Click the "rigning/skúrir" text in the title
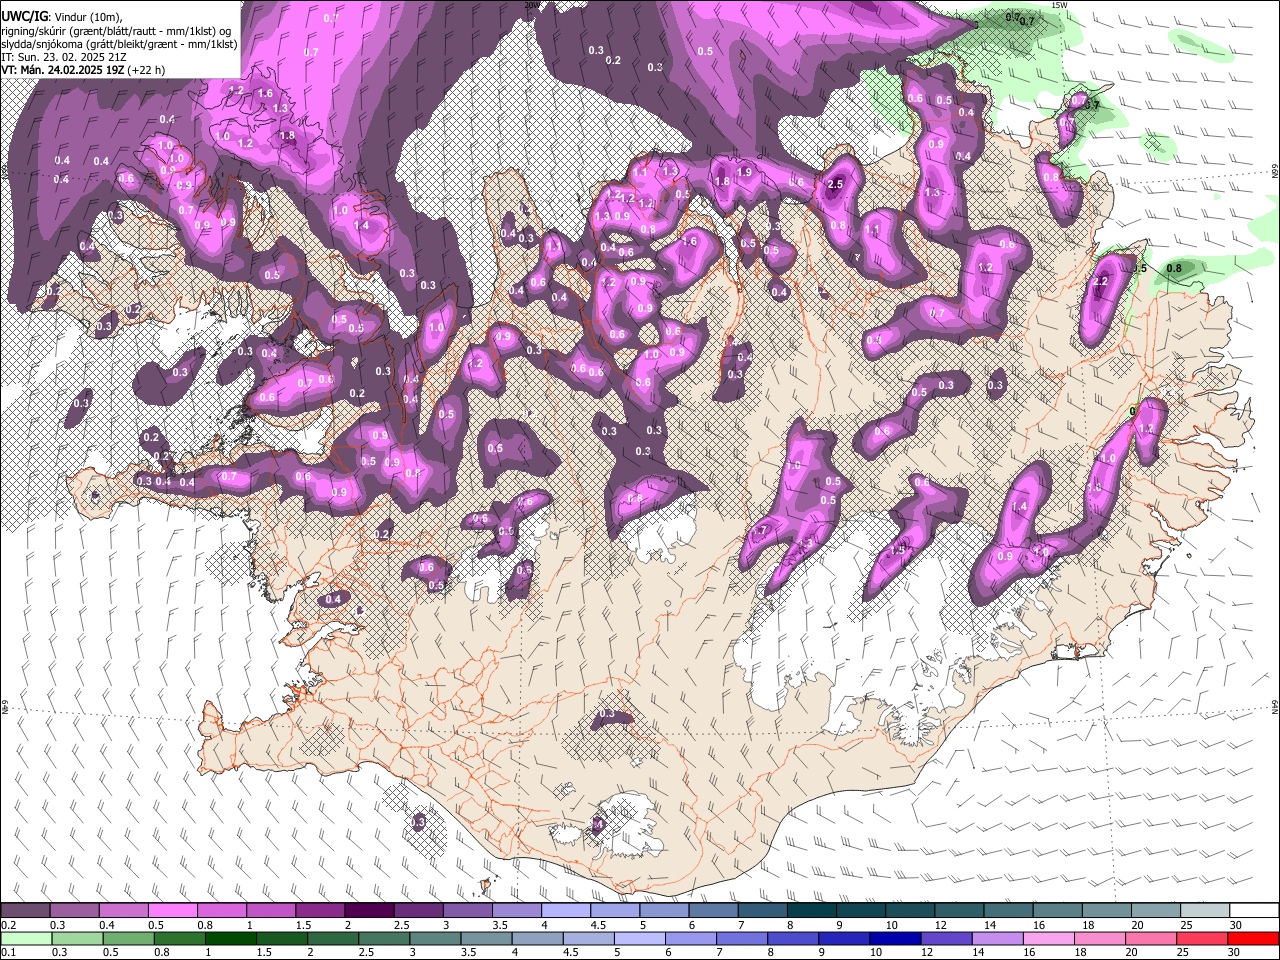 [34, 31]
